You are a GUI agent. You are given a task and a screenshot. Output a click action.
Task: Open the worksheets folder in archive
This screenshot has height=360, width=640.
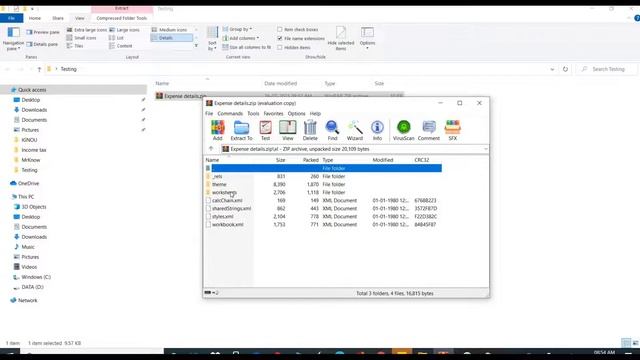coord(224,192)
